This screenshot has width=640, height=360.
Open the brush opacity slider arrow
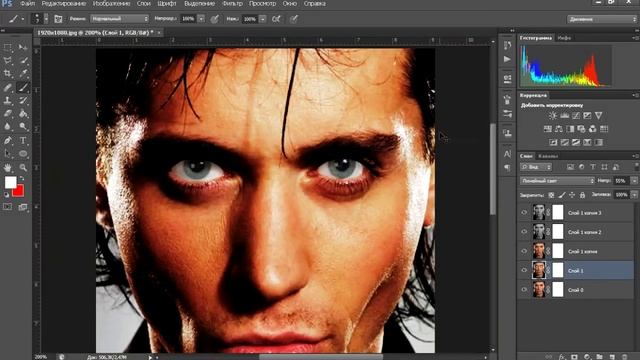click(x=201, y=19)
